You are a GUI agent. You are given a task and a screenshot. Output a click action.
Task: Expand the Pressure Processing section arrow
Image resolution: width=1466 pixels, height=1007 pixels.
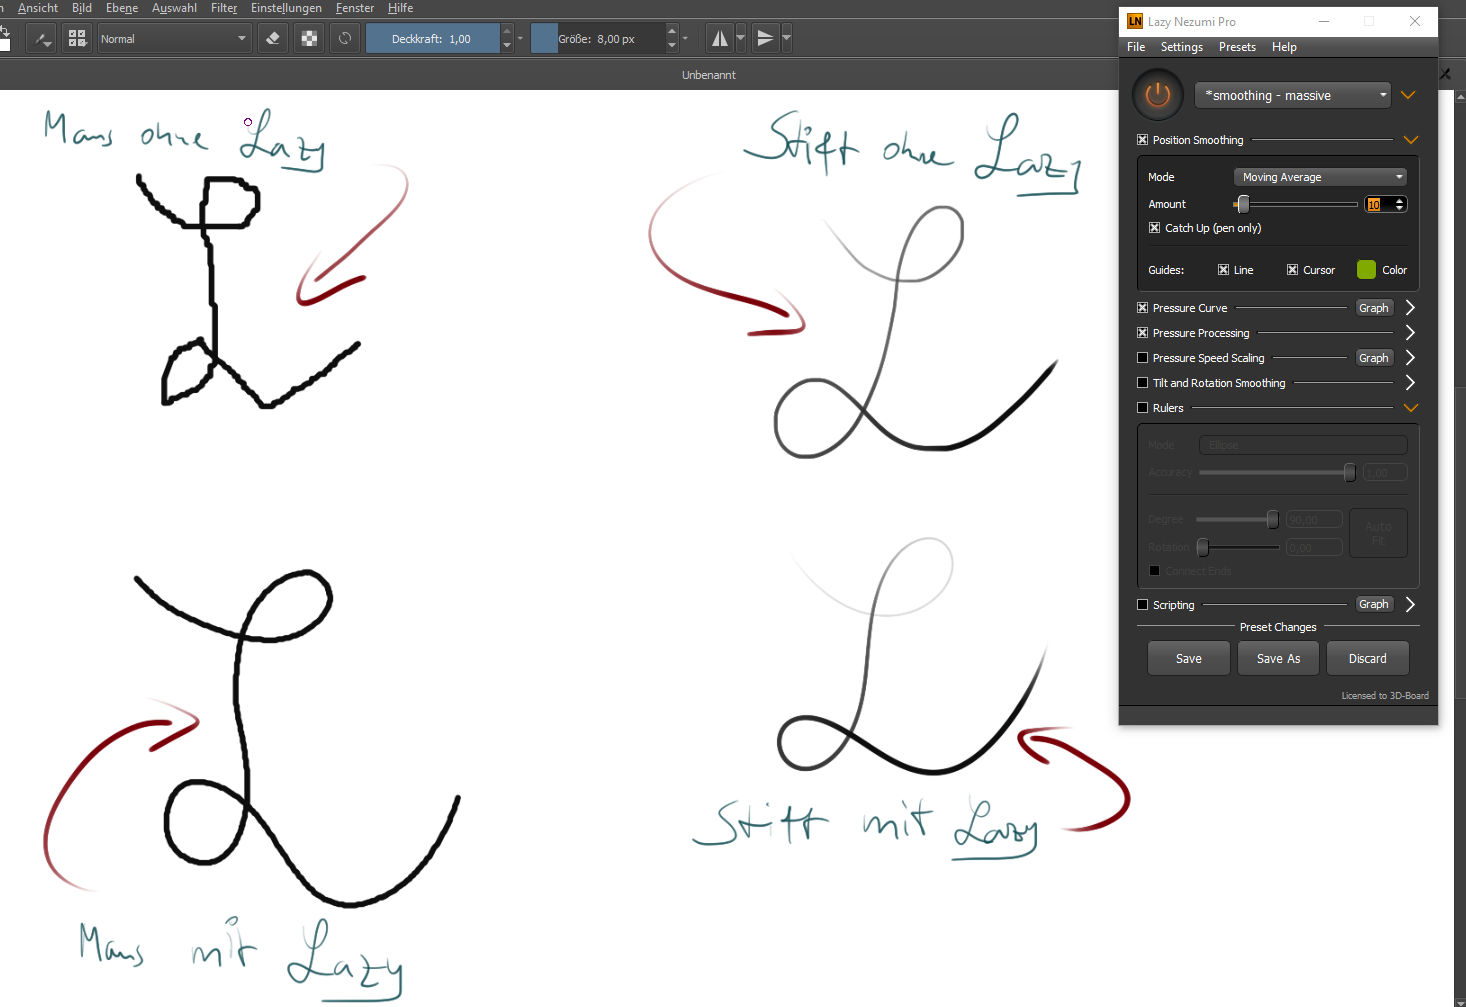[1410, 333]
